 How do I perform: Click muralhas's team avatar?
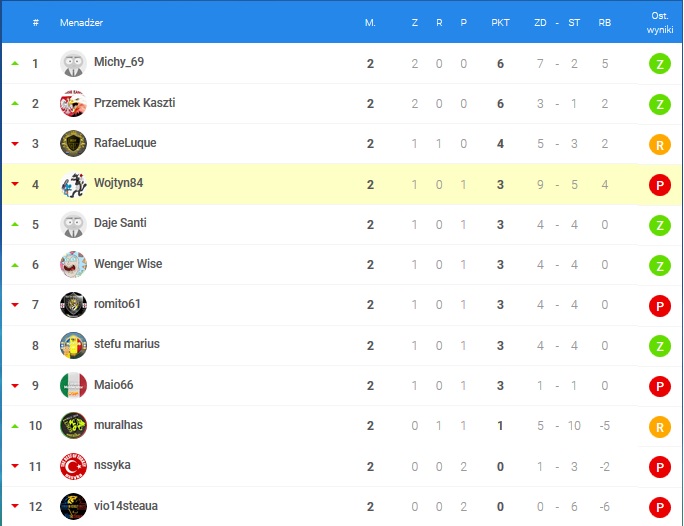[x=73, y=425]
